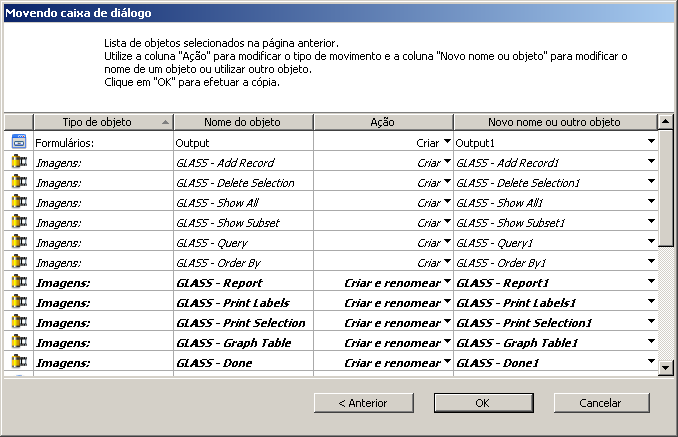Expand Ação dropdown for GLASS - Report
The image size is (678, 437).
[x=447, y=282]
